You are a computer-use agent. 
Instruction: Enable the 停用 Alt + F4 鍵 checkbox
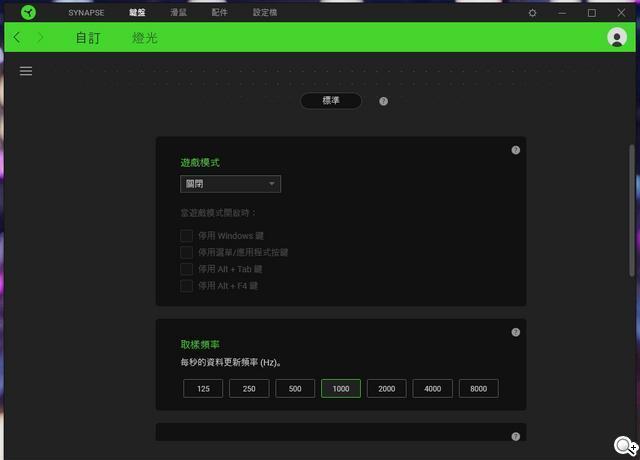pyautogui.click(x=186, y=287)
